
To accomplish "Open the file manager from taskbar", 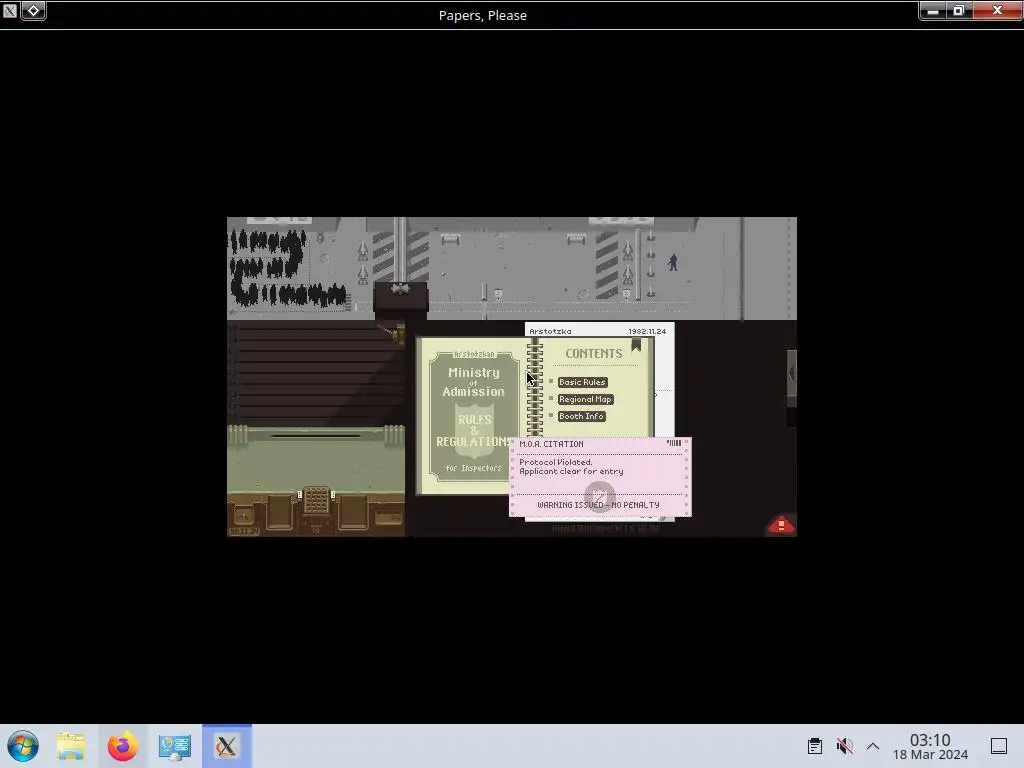I will point(71,746).
